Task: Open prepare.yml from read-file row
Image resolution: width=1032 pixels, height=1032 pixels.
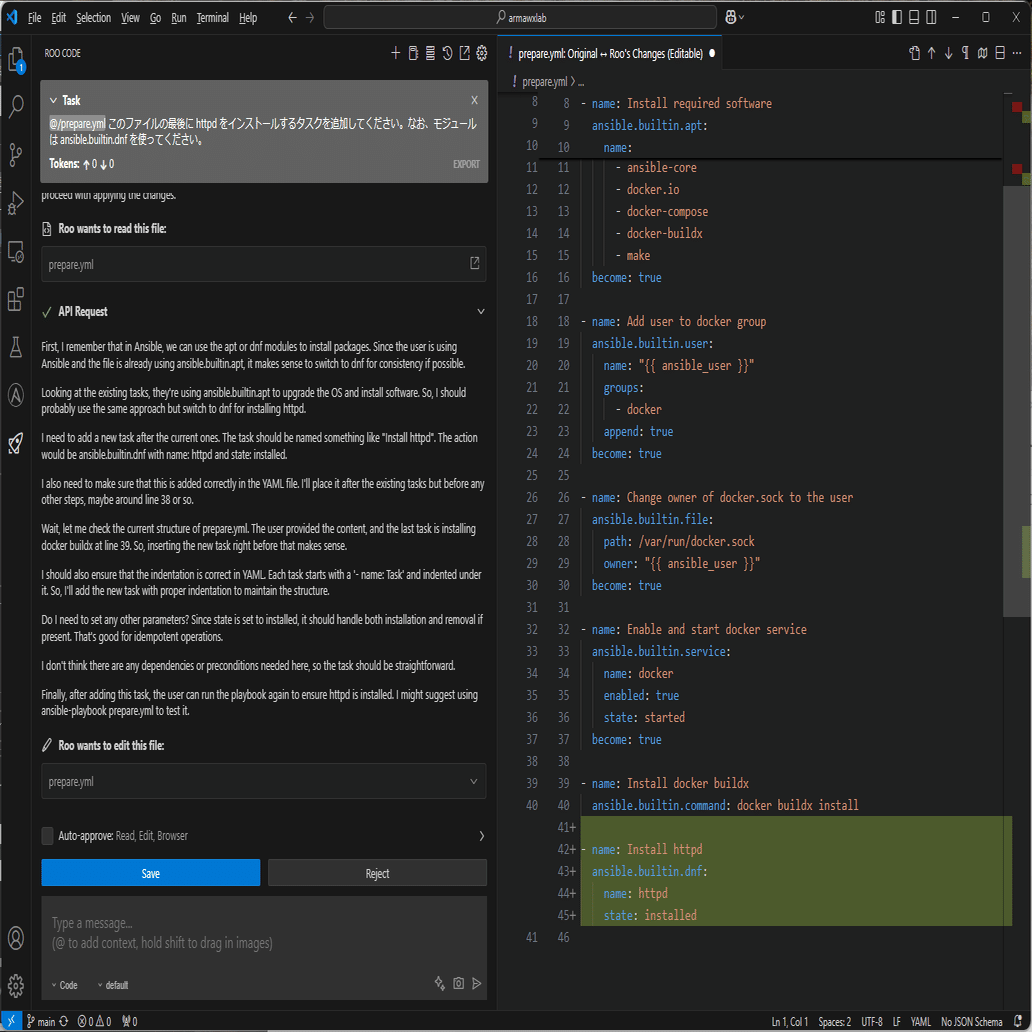Action: click(475, 263)
